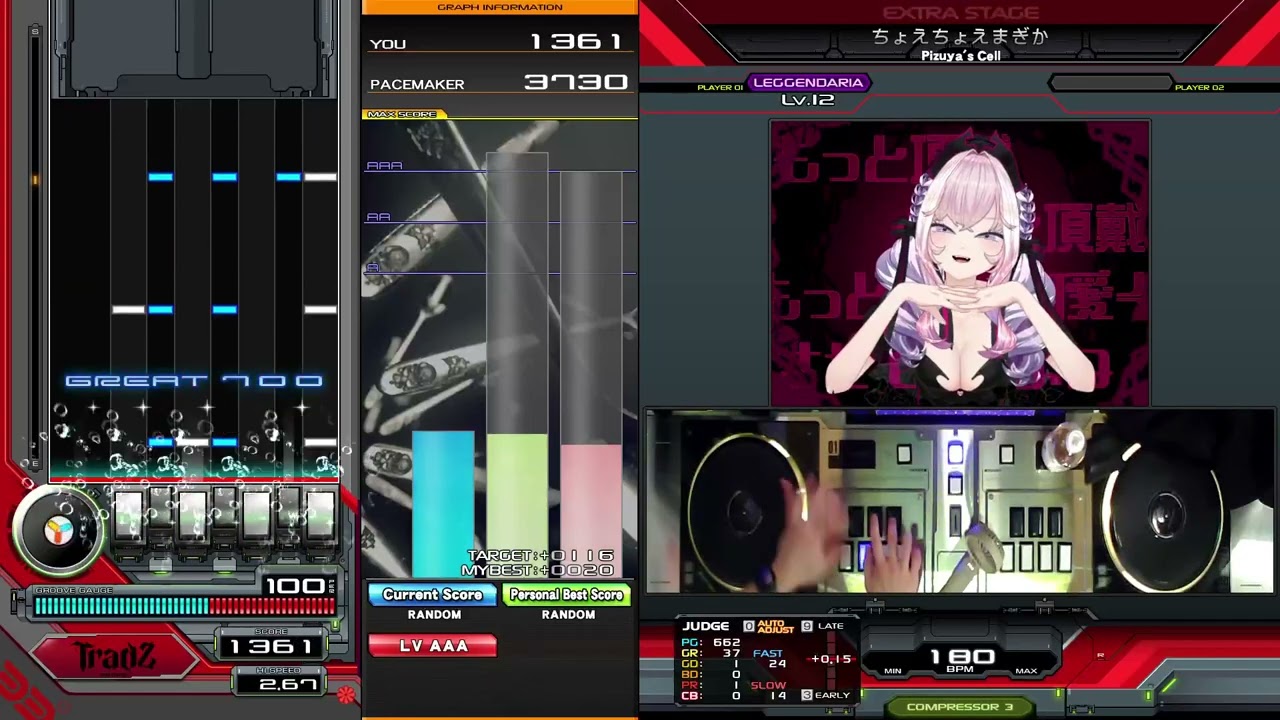Click the LEGGENDARIA difficulty badge
Viewport: 1280px width, 720px height.
pyautogui.click(x=808, y=83)
